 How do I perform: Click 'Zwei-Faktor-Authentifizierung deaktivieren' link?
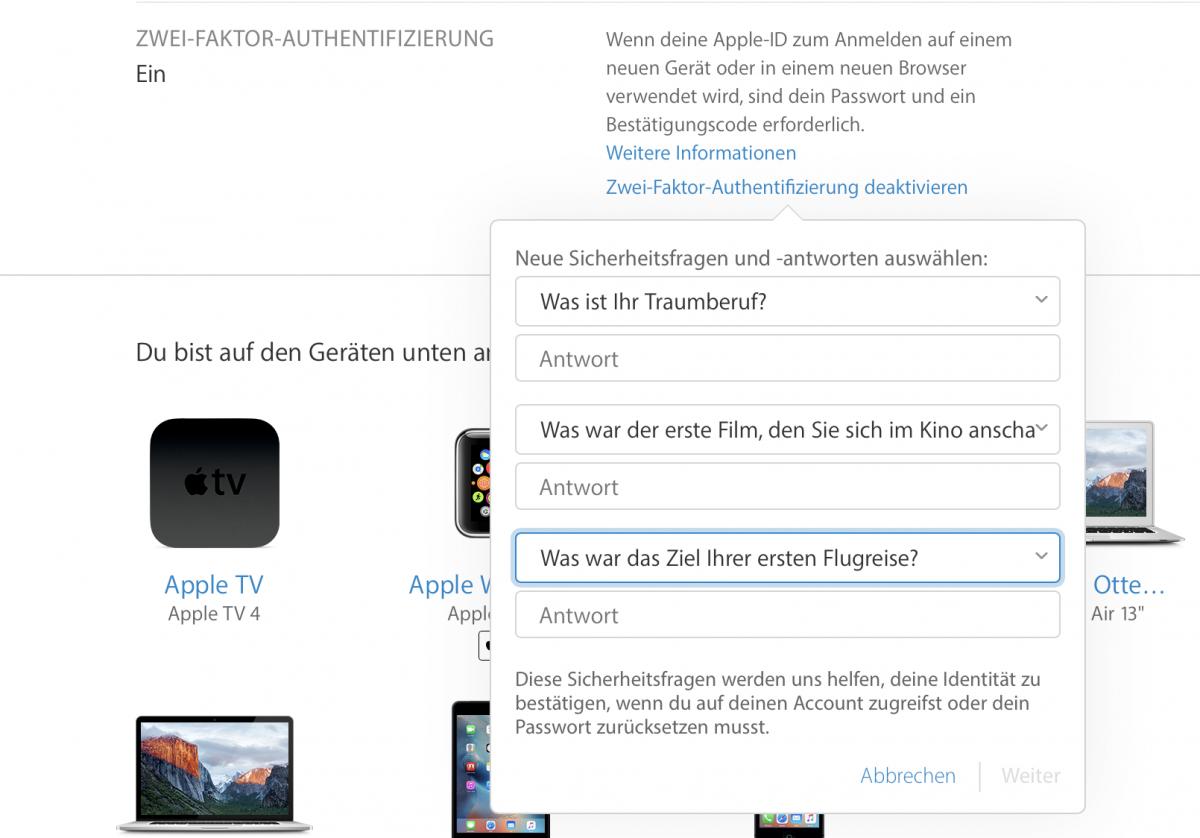(x=787, y=187)
